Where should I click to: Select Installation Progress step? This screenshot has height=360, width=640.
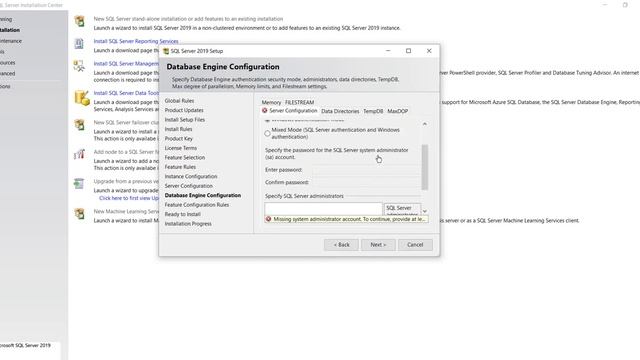click(188, 224)
